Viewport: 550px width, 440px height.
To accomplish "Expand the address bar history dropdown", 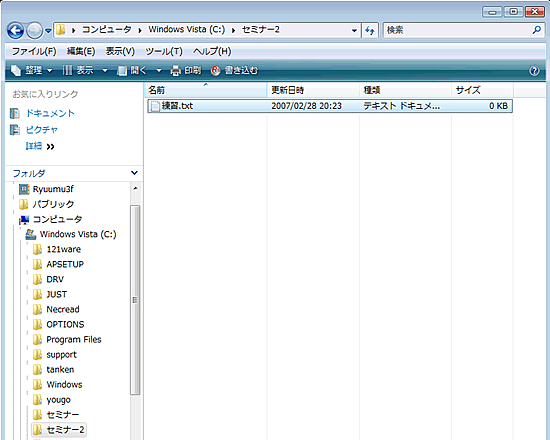I will tap(354, 31).
